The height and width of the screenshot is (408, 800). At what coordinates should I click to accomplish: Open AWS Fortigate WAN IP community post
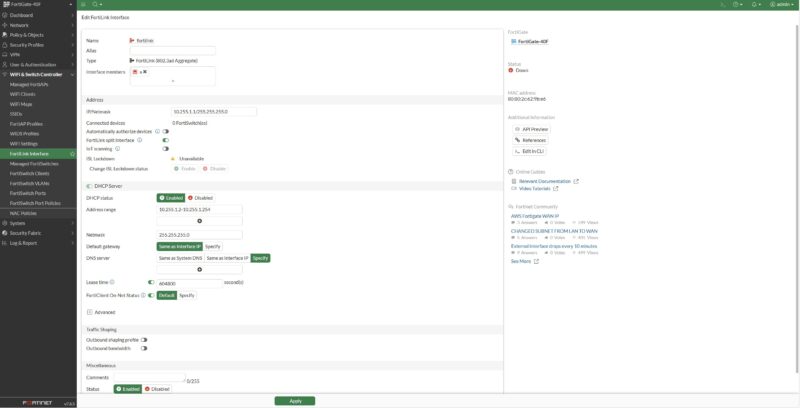535,216
